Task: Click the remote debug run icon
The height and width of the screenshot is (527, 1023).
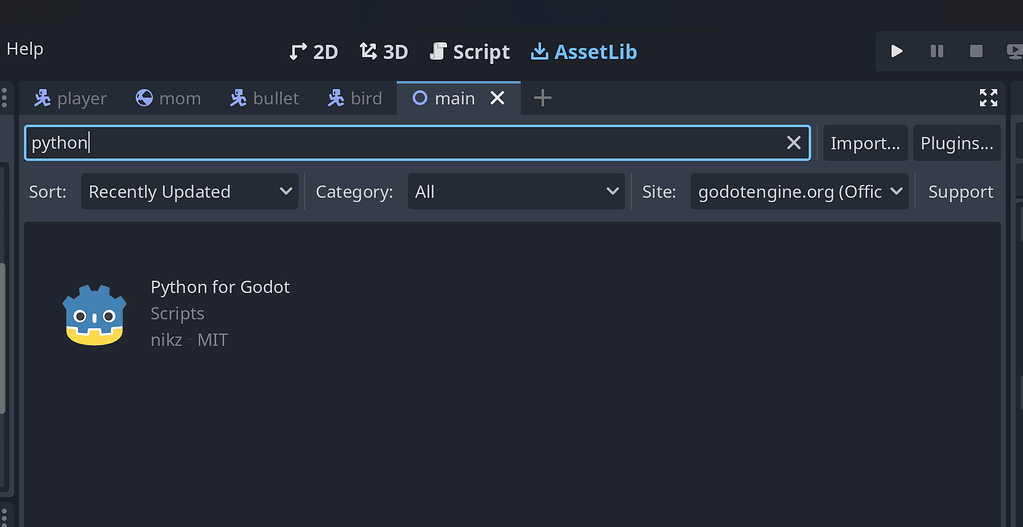Action: (1012, 51)
